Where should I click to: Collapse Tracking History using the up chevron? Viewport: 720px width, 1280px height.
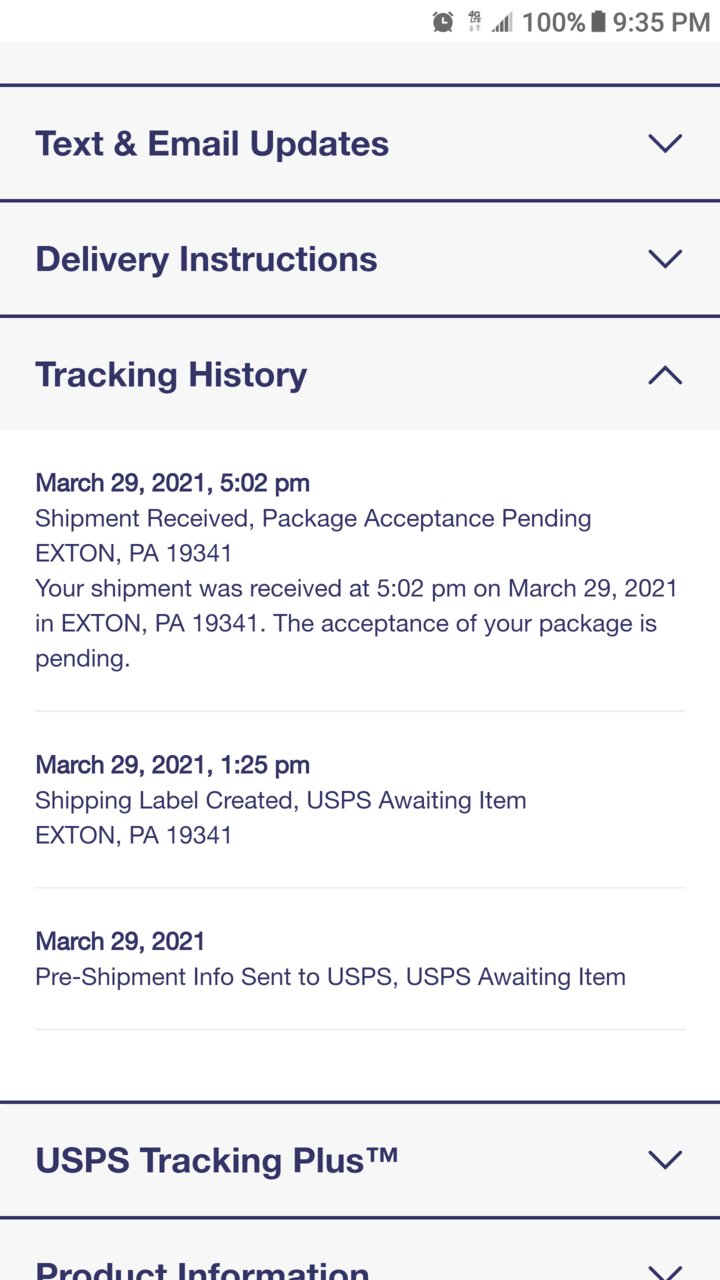(665, 375)
